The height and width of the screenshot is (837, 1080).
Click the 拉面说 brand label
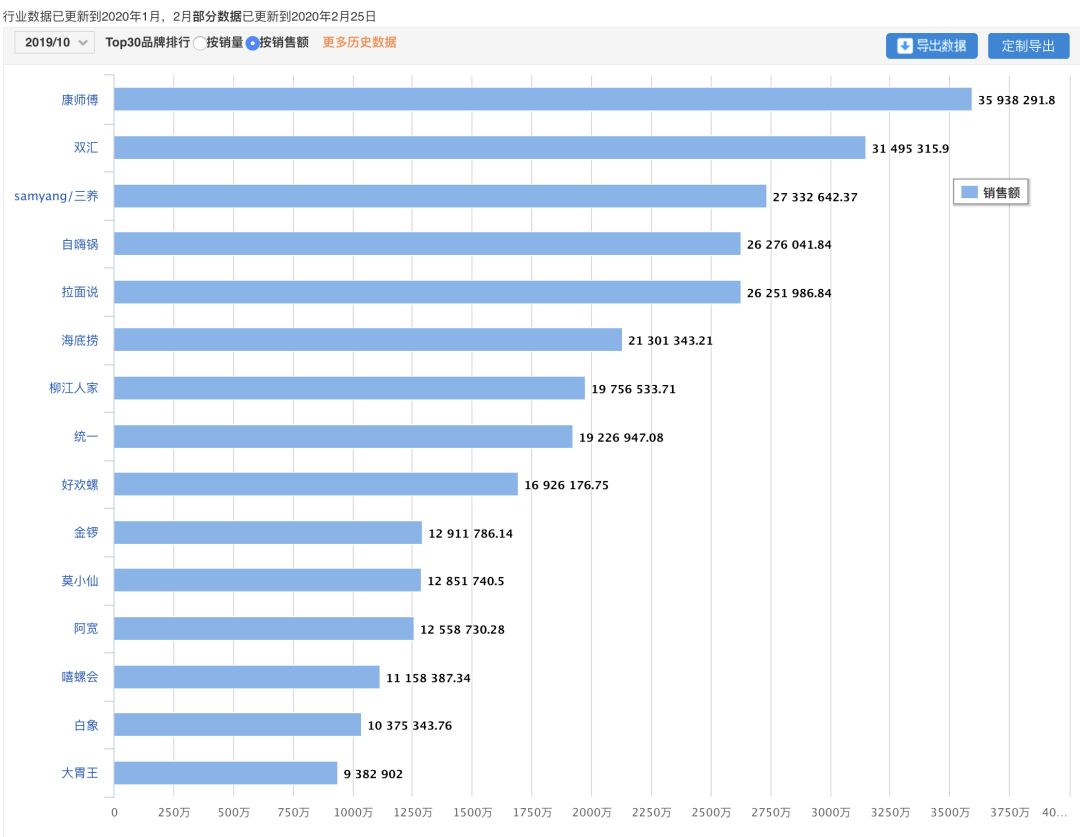point(80,292)
